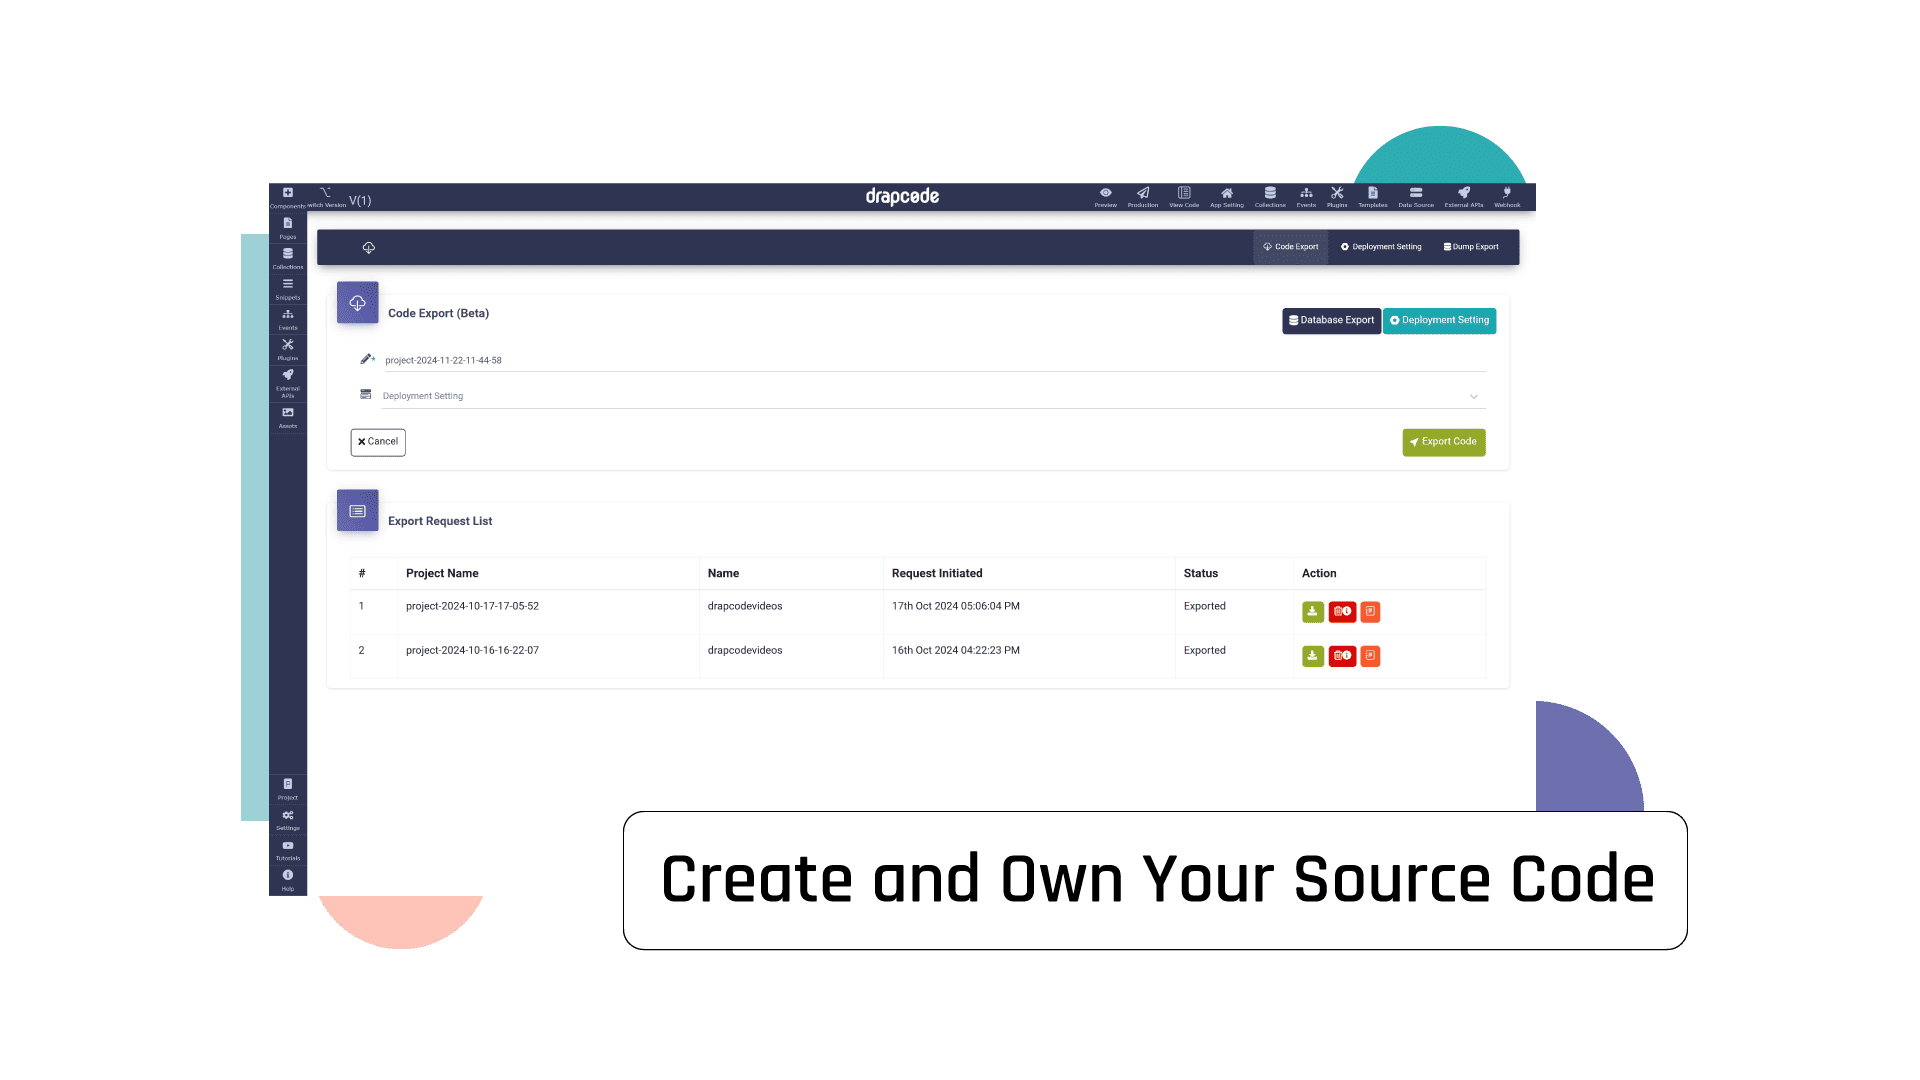Open Pages in the left sidebar
Viewport: 1920px width, 1080px height.
click(x=288, y=228)
